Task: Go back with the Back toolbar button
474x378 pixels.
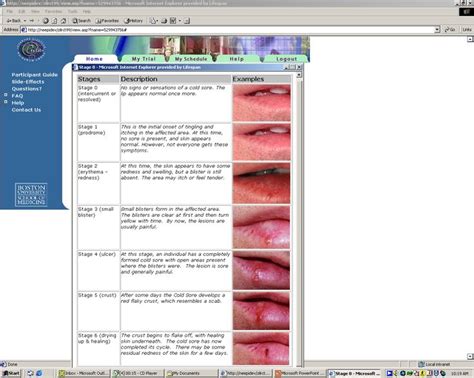Action: [x=13, y=21]
